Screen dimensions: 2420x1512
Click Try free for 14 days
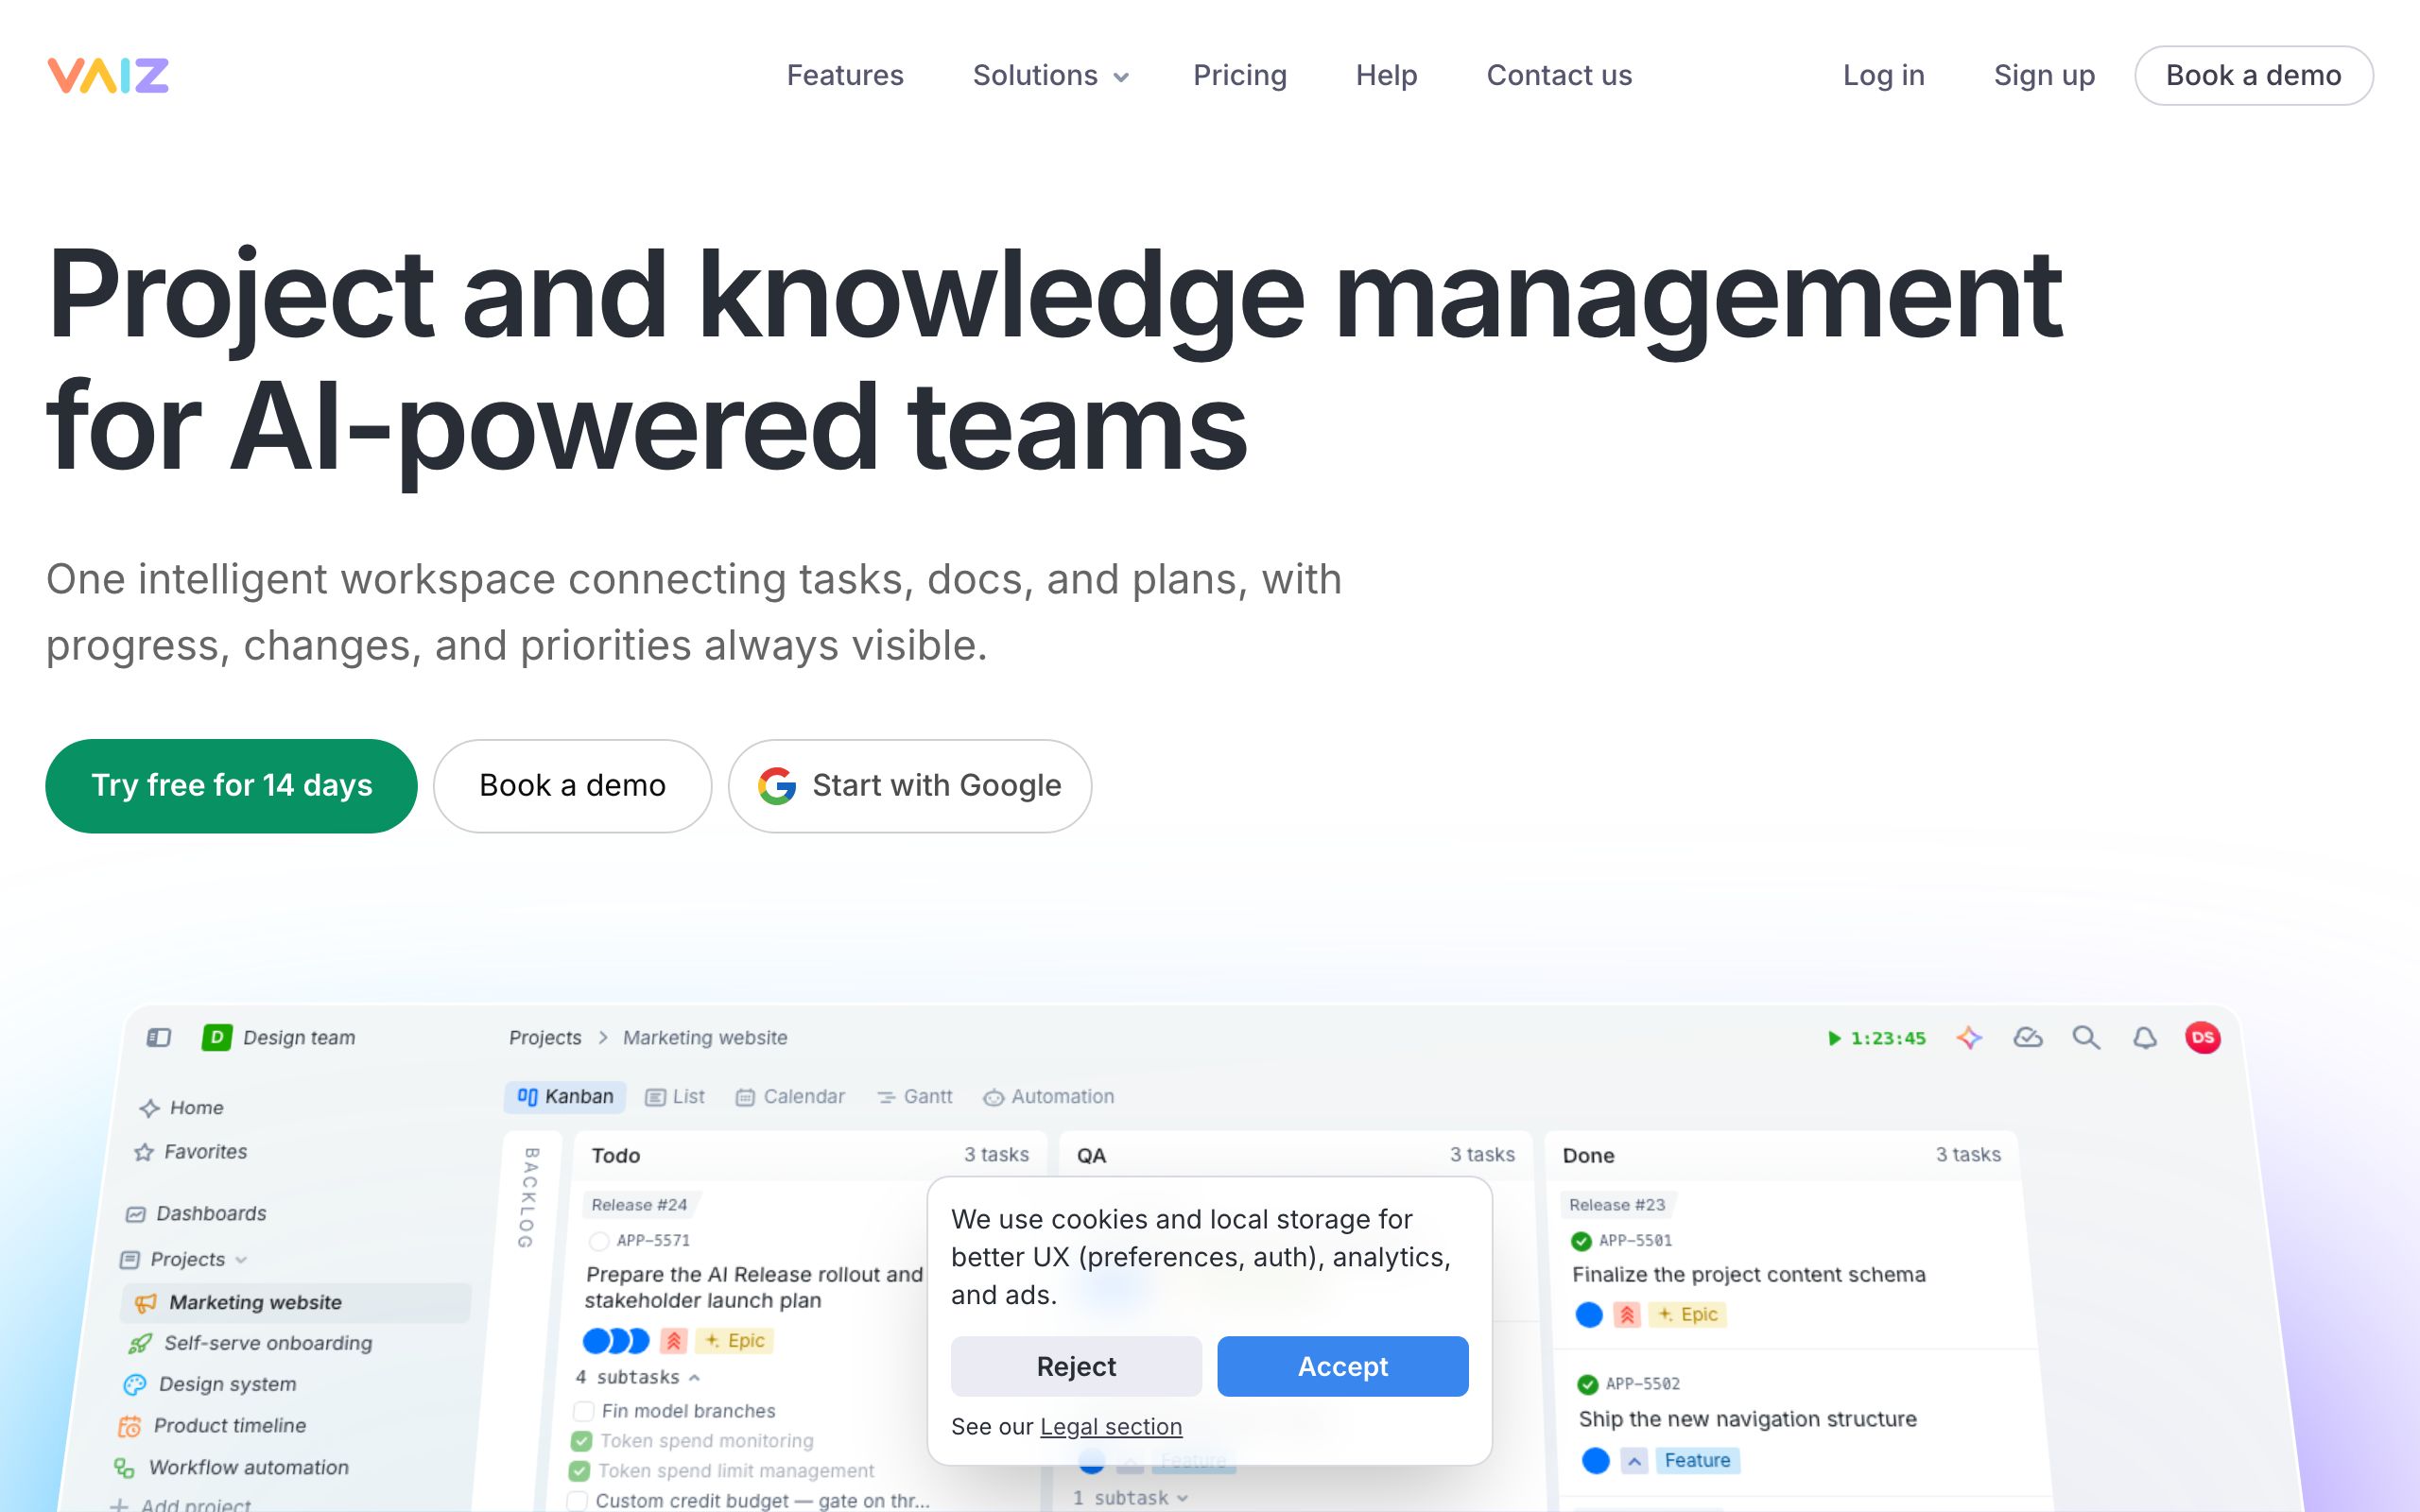pos(231,786)
